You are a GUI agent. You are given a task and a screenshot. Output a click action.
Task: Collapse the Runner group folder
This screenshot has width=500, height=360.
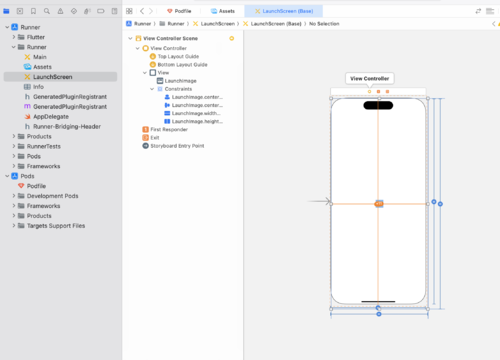(x=14, y=47)
